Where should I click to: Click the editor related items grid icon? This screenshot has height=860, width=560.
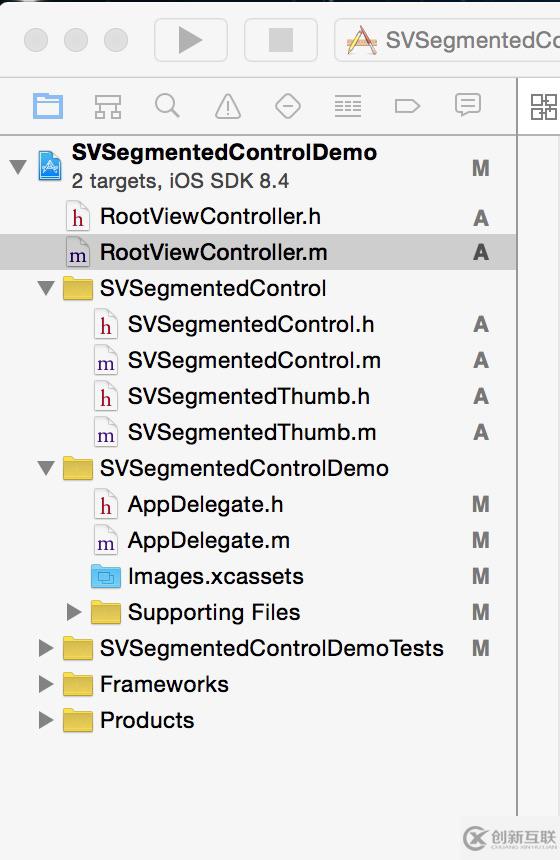click(x=544, y=106)
